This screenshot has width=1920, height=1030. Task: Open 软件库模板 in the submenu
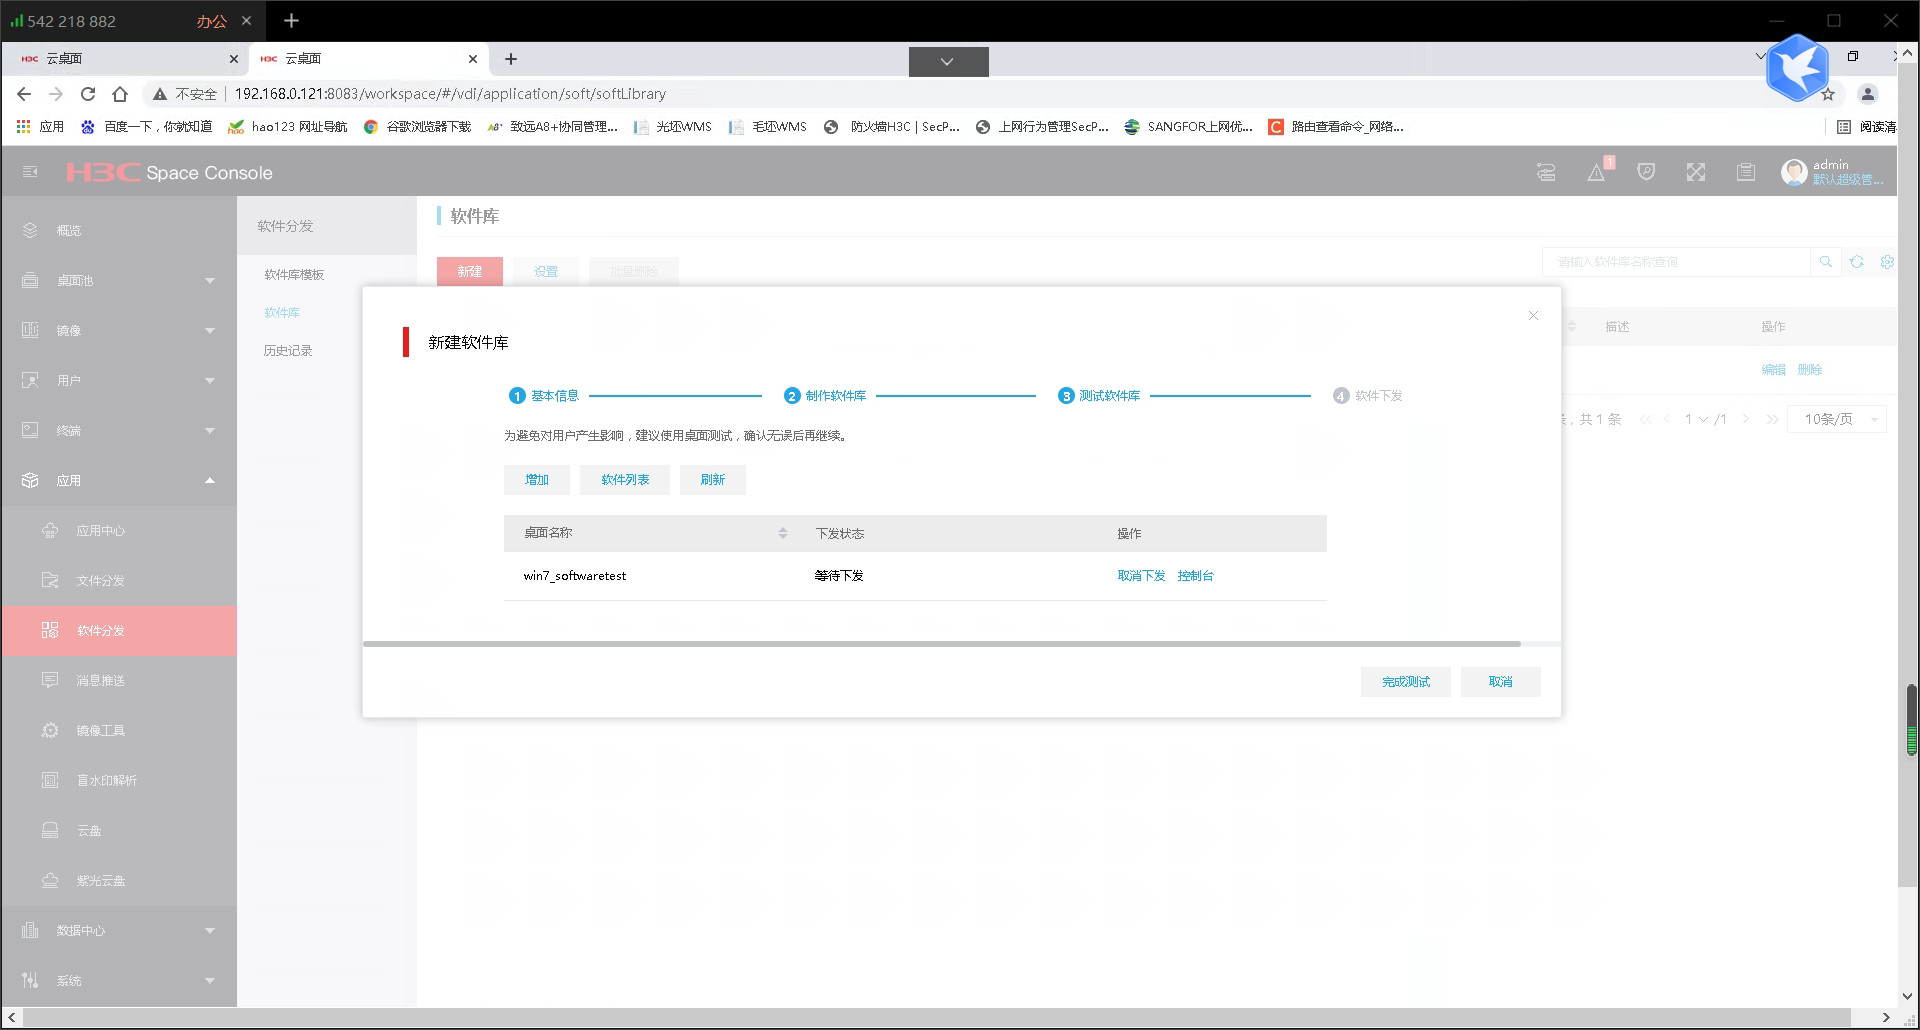pos(294,274)
